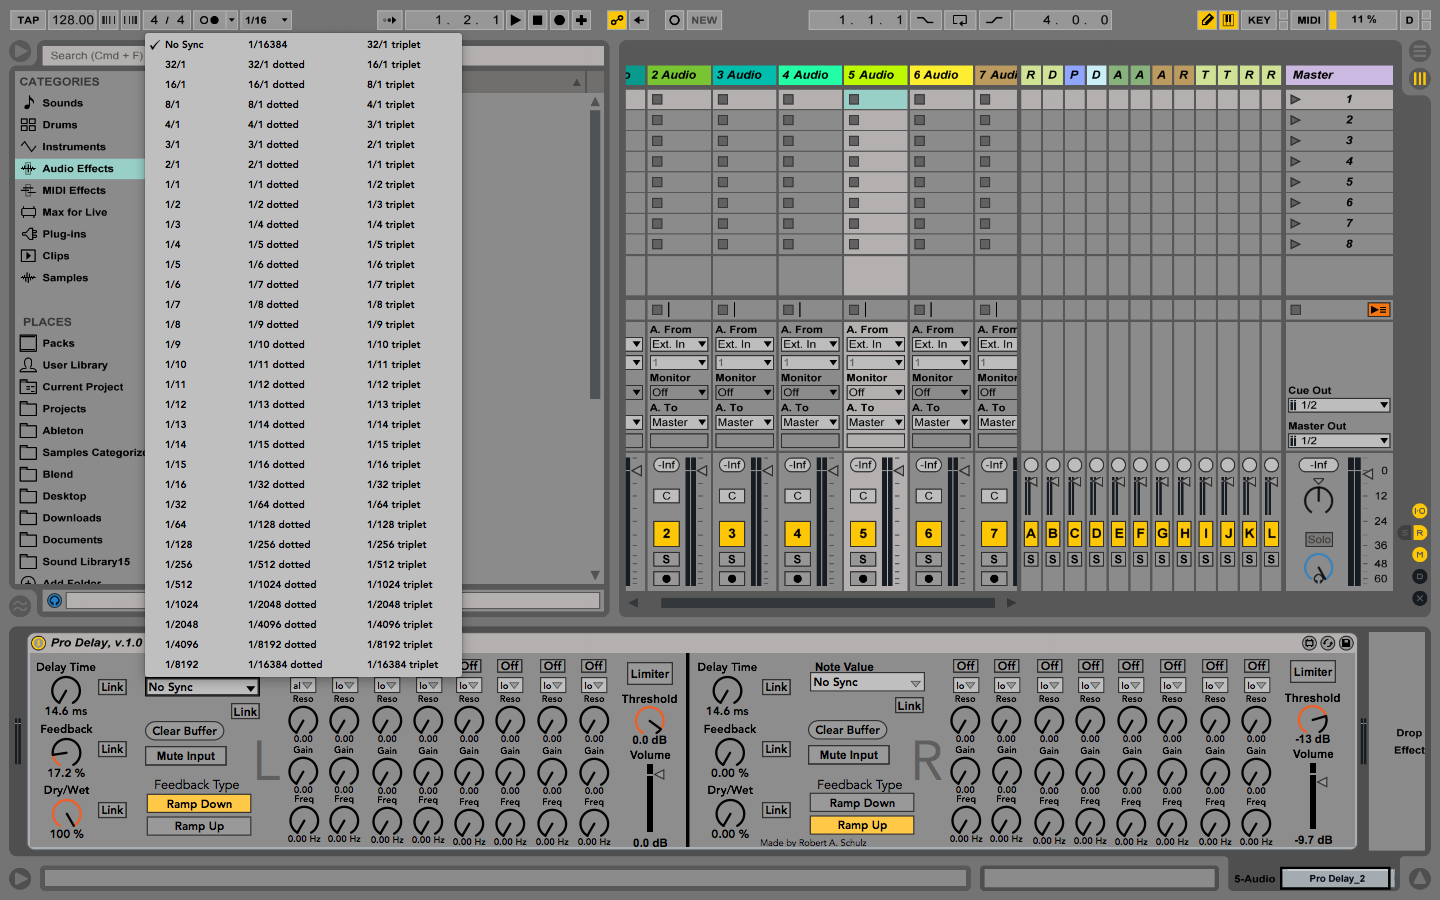Click the left channel Clear Buffer button
The width and height of the screenshot is (1440, 900).
coord(185,731)
